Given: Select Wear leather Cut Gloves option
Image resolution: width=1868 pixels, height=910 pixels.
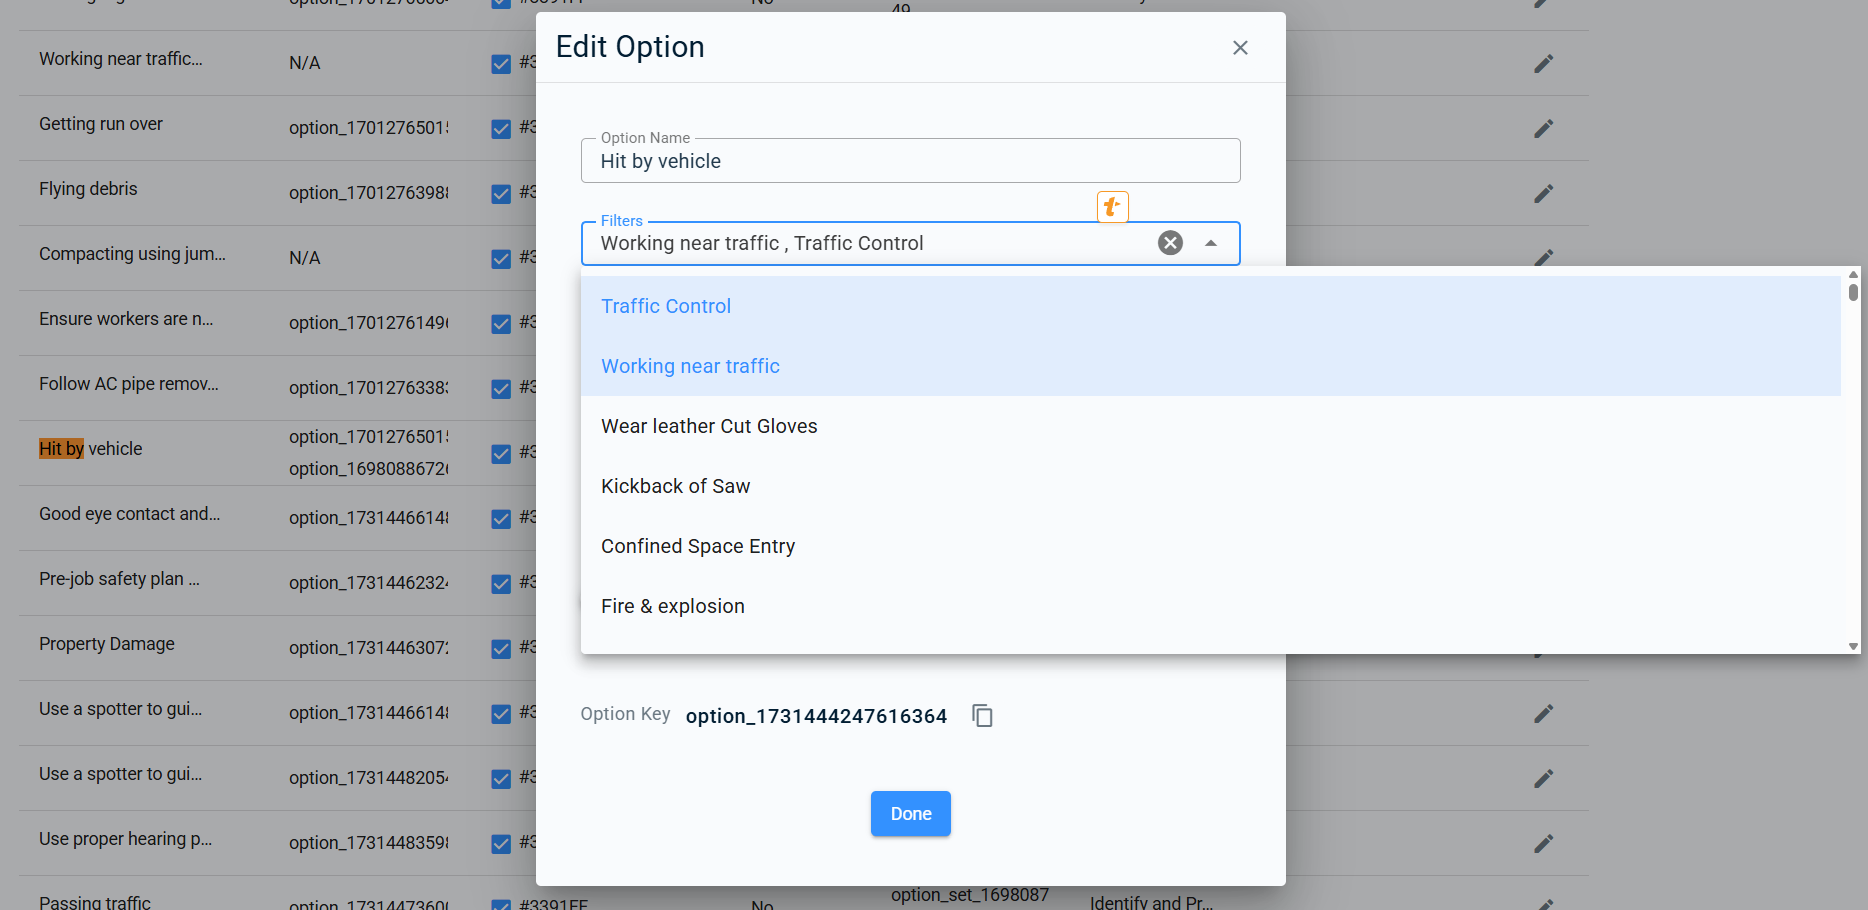Looking at the screenshot, I should point(709,426).
